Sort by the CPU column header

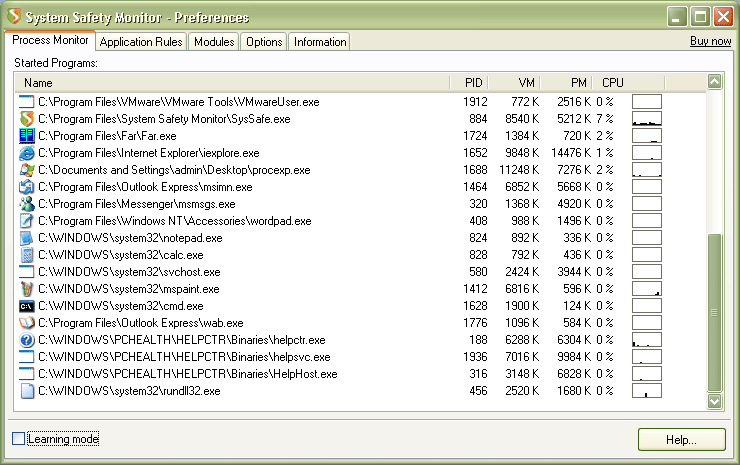pyautogui.click(x=629, y=83)
